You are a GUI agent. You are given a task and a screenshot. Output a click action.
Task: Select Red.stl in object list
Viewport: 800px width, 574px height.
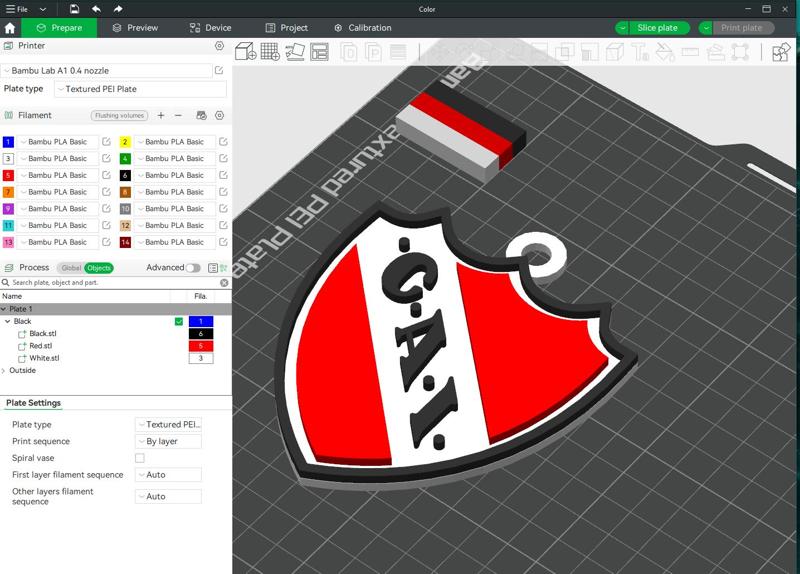tap(41, 346)
